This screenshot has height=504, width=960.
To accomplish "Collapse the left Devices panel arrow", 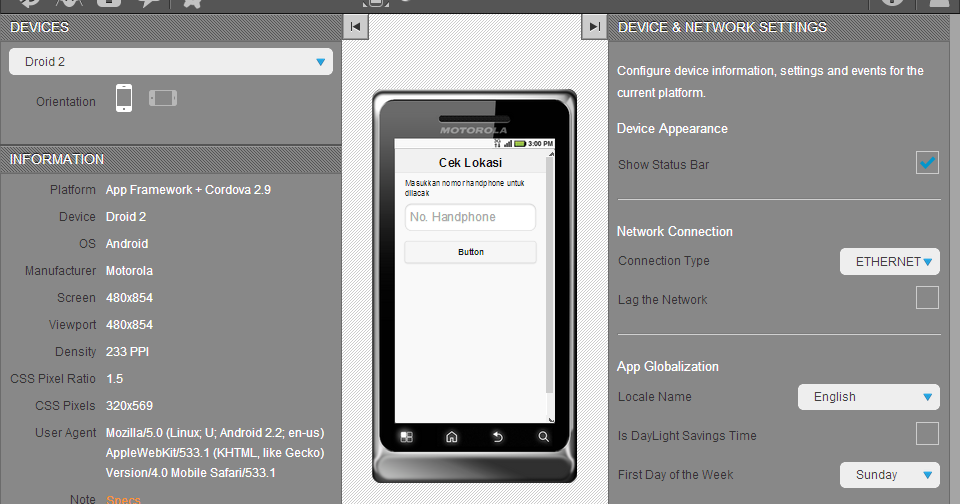I will [x=356, y=27].
